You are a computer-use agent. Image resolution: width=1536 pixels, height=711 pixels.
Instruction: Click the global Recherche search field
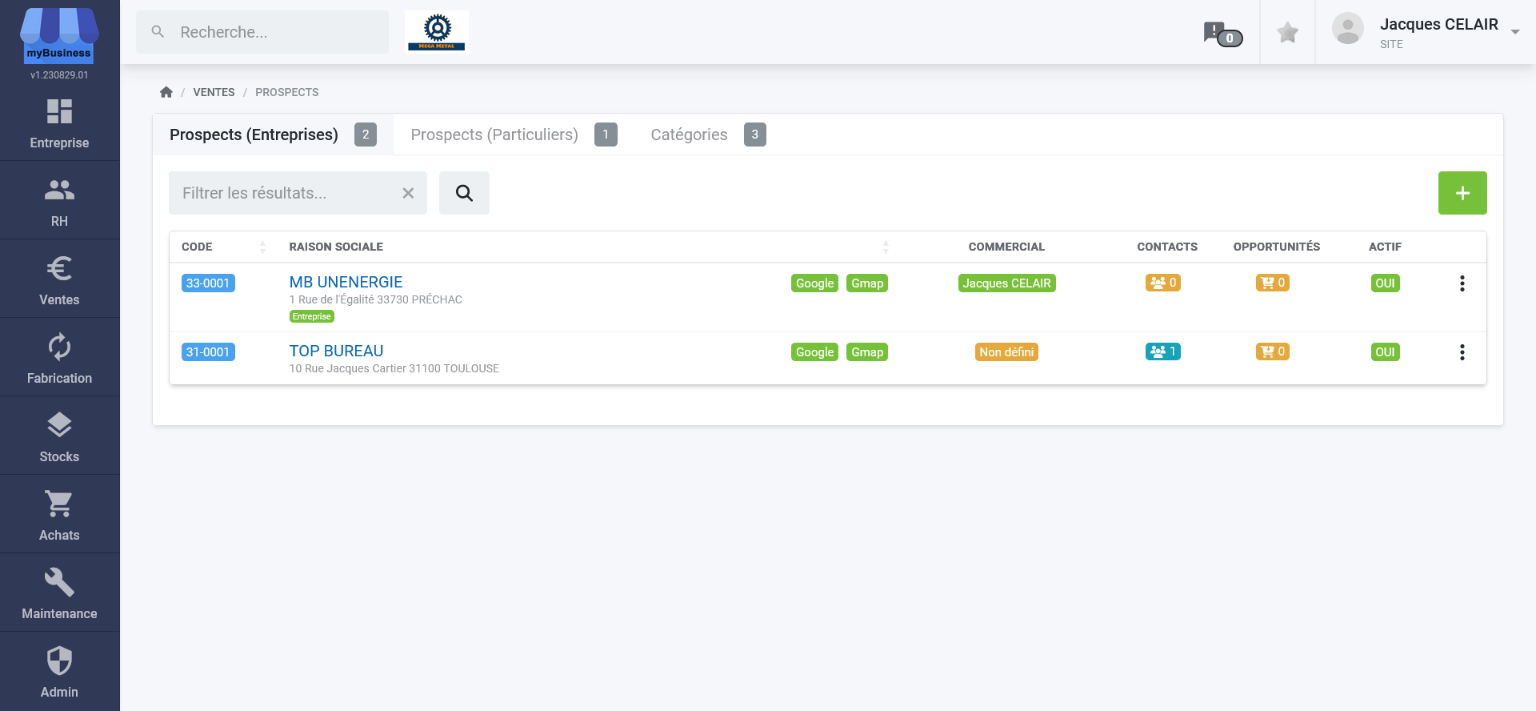point(262,32)
